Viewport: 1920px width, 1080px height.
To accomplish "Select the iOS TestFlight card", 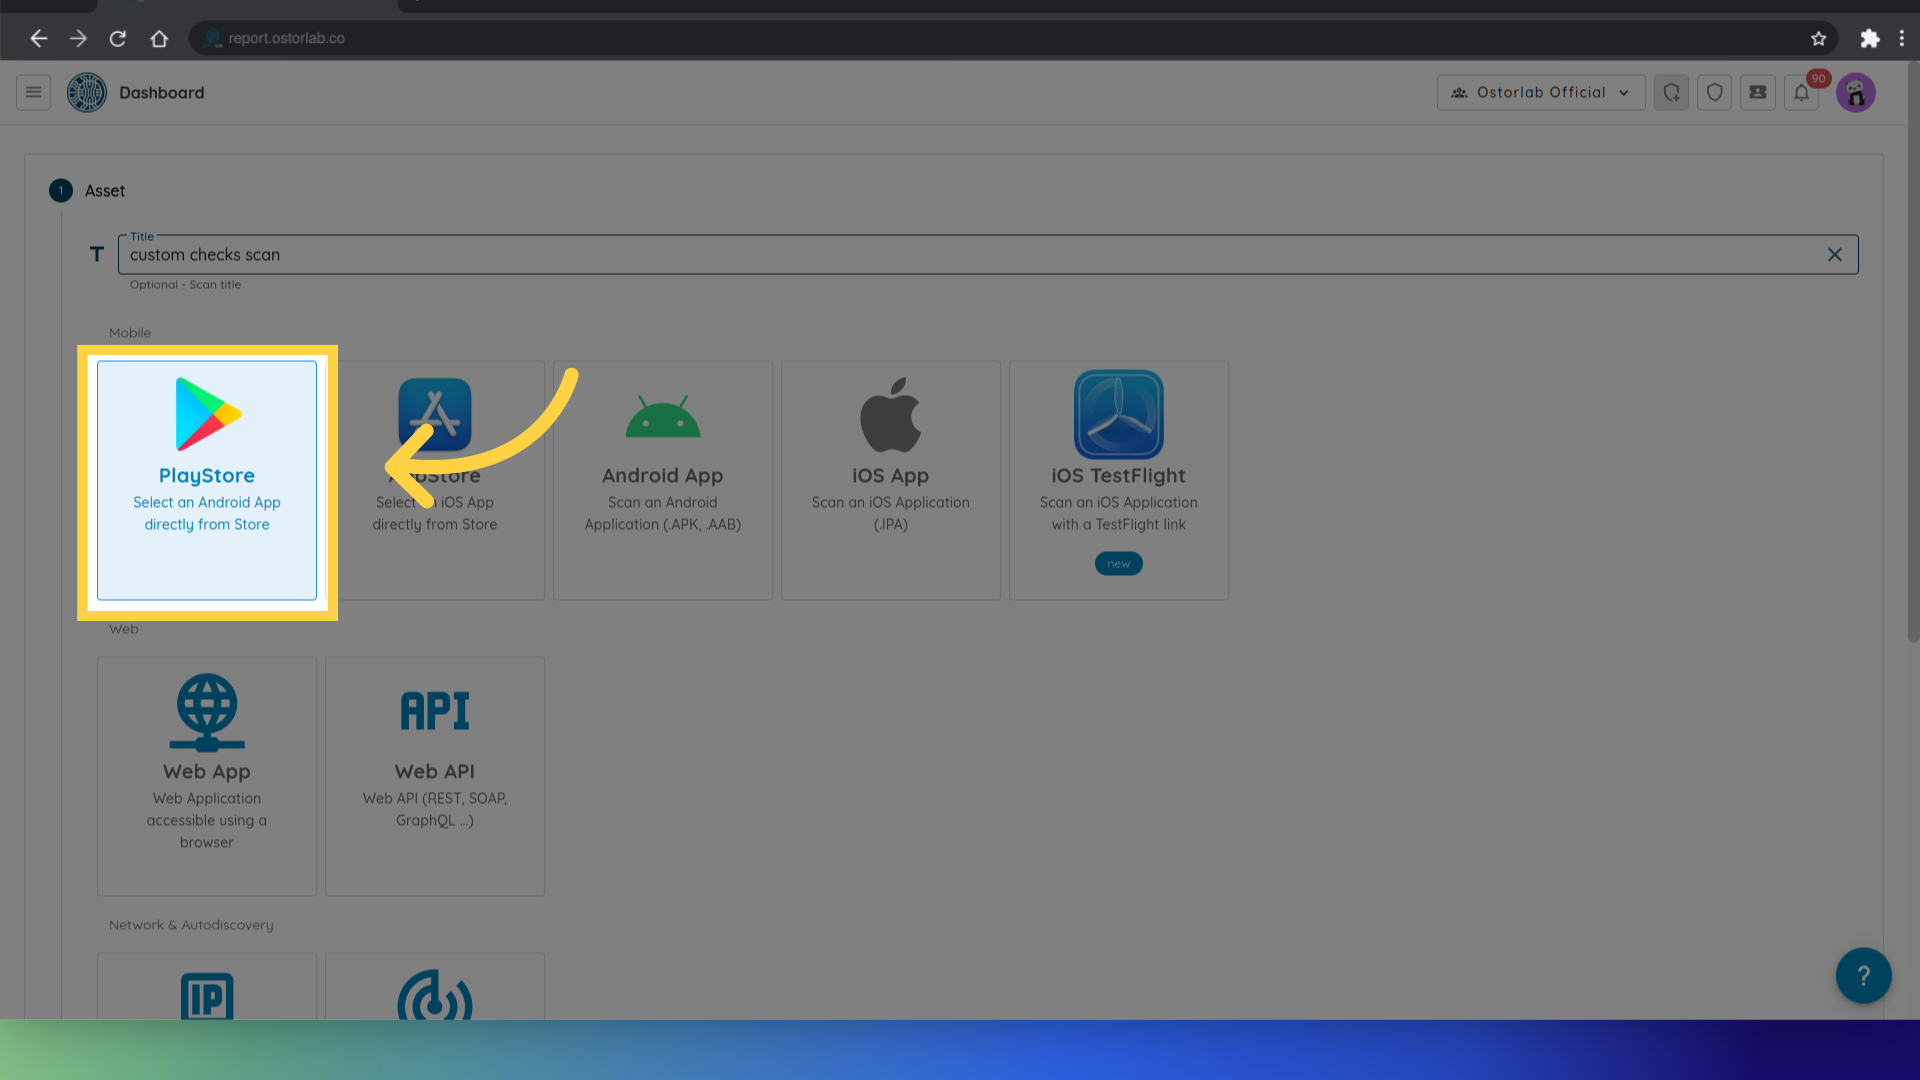I will 1118,480.
